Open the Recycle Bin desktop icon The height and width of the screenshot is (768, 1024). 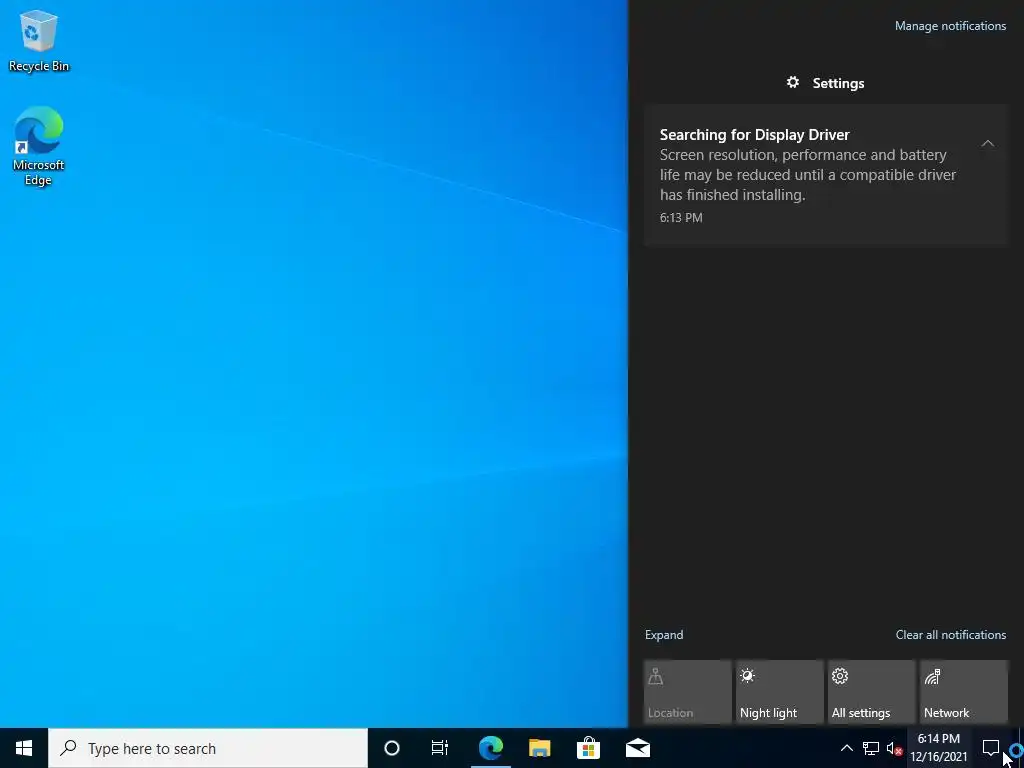[39, 40]
